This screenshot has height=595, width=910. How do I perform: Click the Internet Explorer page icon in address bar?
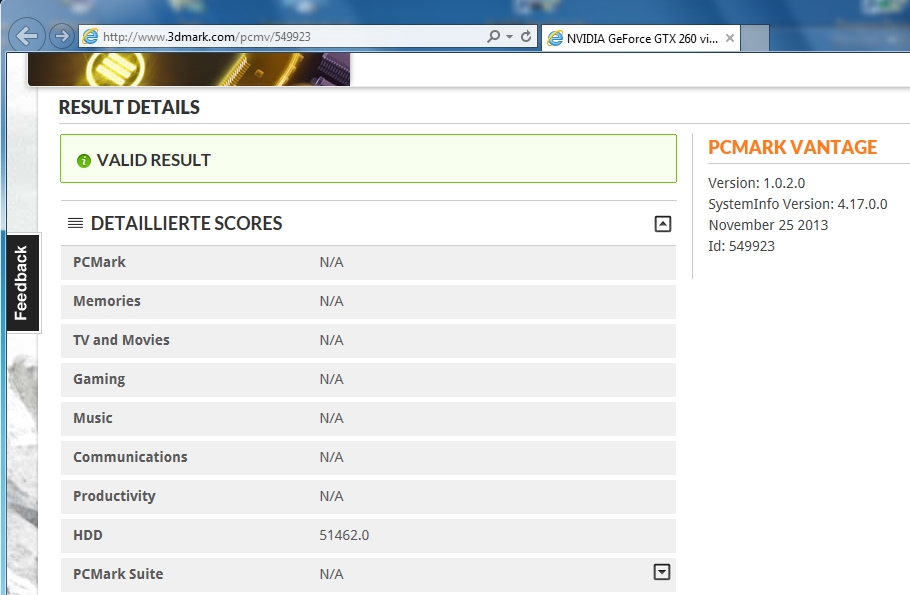tap(90, 37)
